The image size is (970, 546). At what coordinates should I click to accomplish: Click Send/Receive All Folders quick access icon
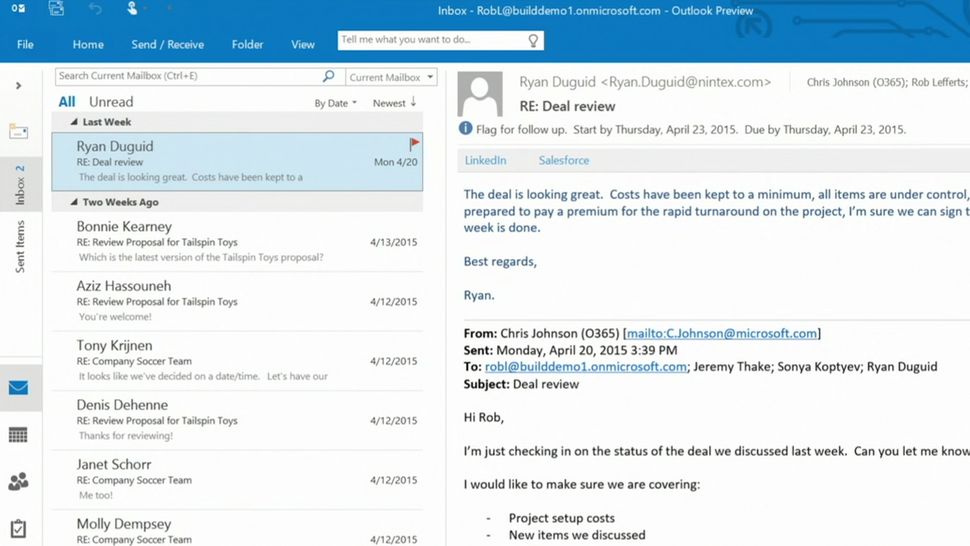point(56,9)
